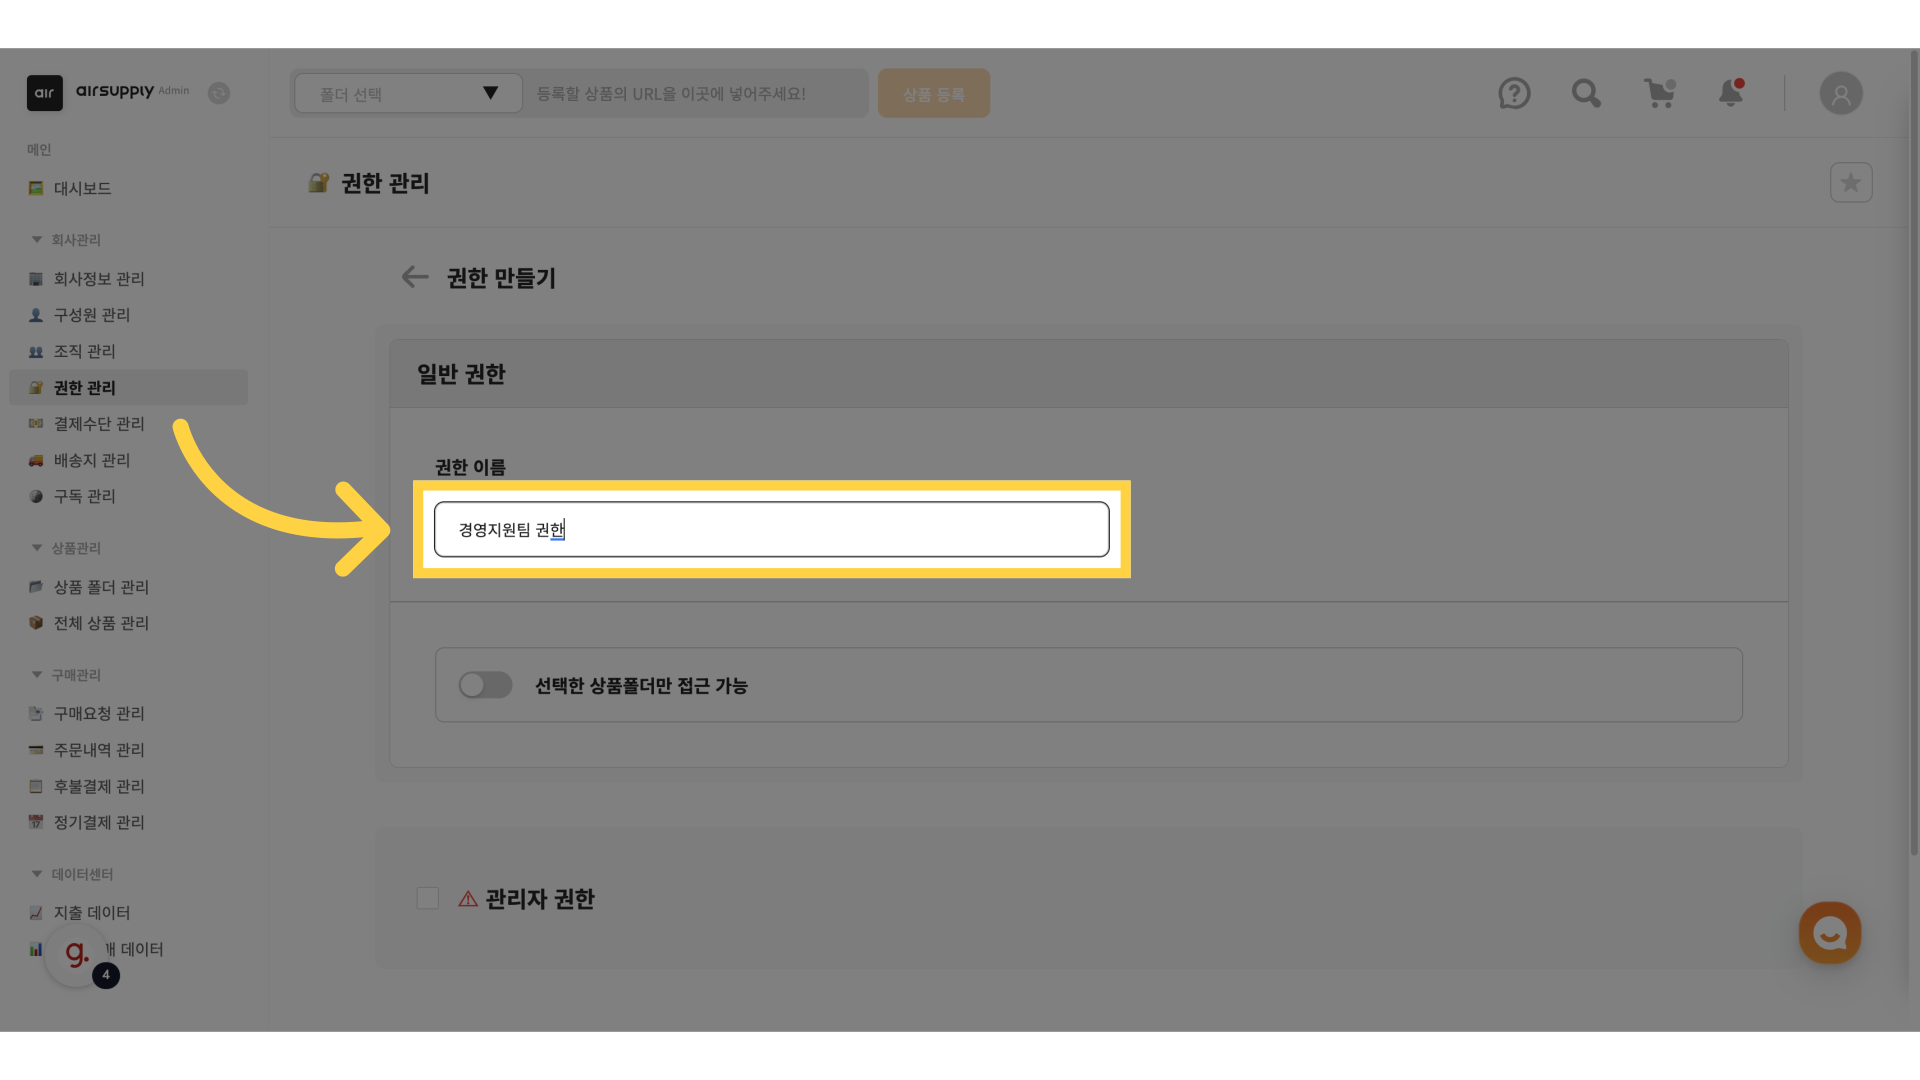This screenshot has height=1080, width=1920.
Task: Open 주문내역 관리 sidebar link
Action: (99, 750)
